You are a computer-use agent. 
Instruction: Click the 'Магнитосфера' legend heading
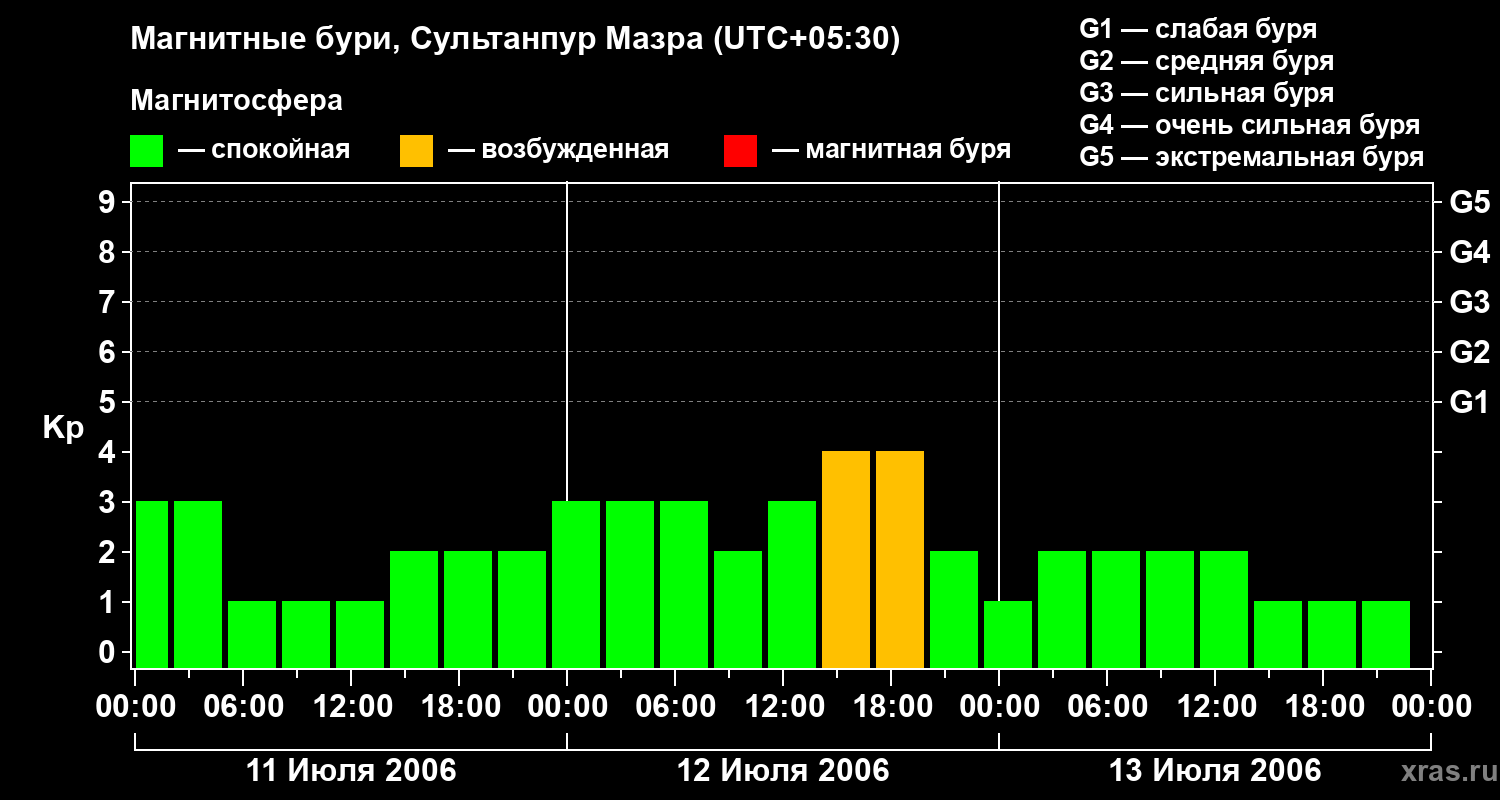tap(236, 101)
